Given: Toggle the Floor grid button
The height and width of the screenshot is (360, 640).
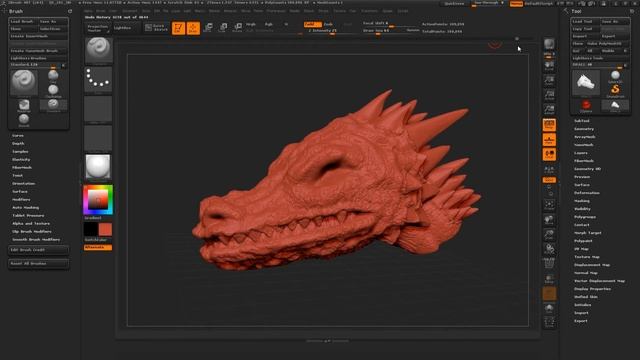Looking at the screenshot, I should [549, 140].
